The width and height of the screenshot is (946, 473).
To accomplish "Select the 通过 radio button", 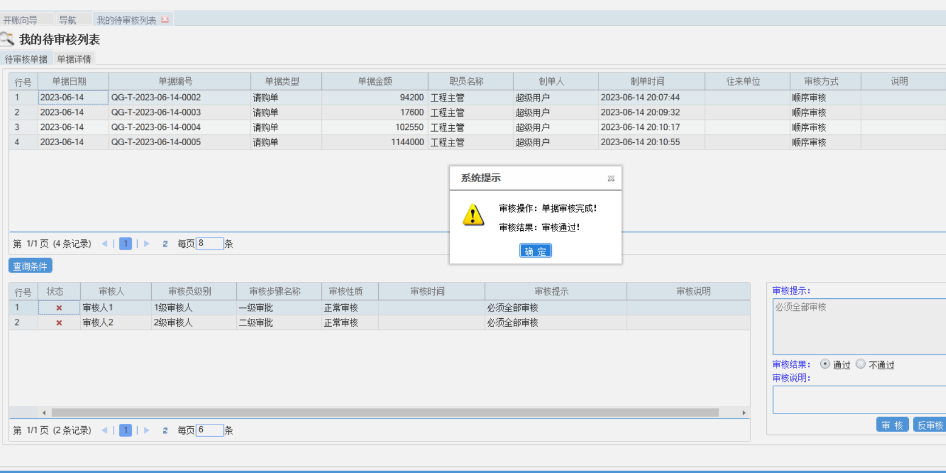I will point(825,364).
